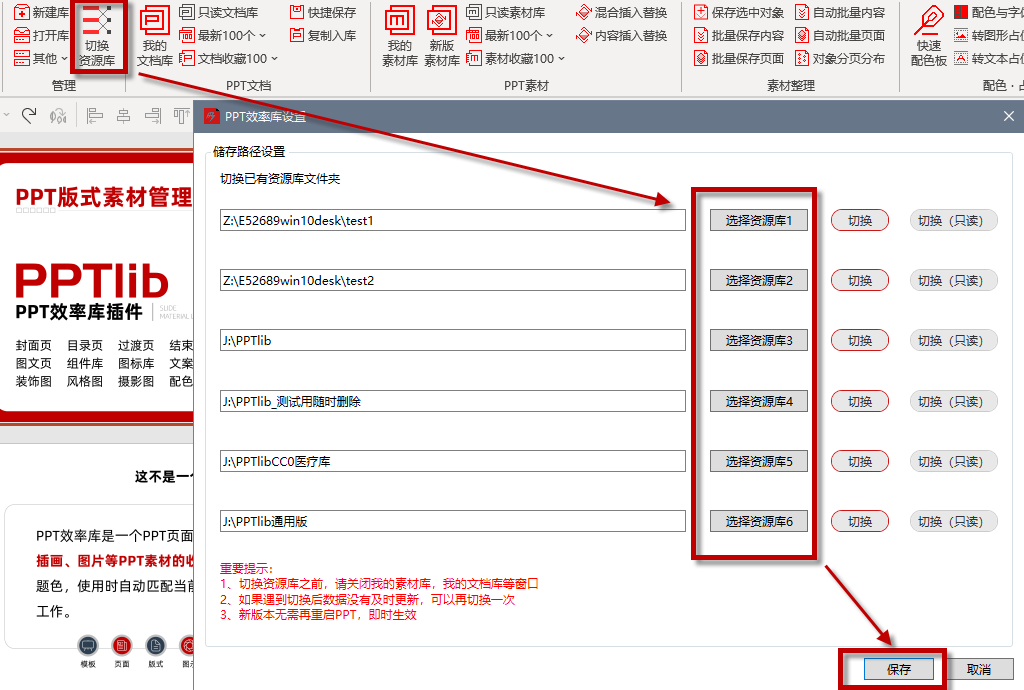Click align center horizontally icon

123,116
